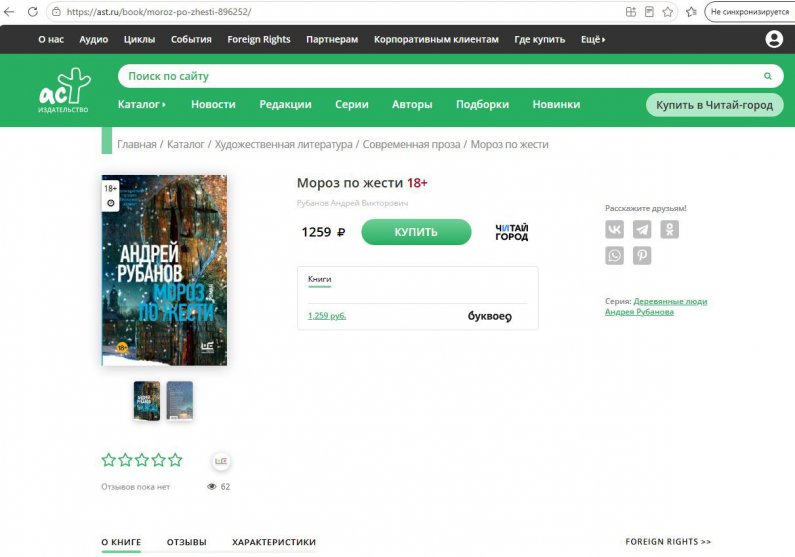Open the Где купить menu item
Viewport: 795px width, 557px height.
point(539,40)
